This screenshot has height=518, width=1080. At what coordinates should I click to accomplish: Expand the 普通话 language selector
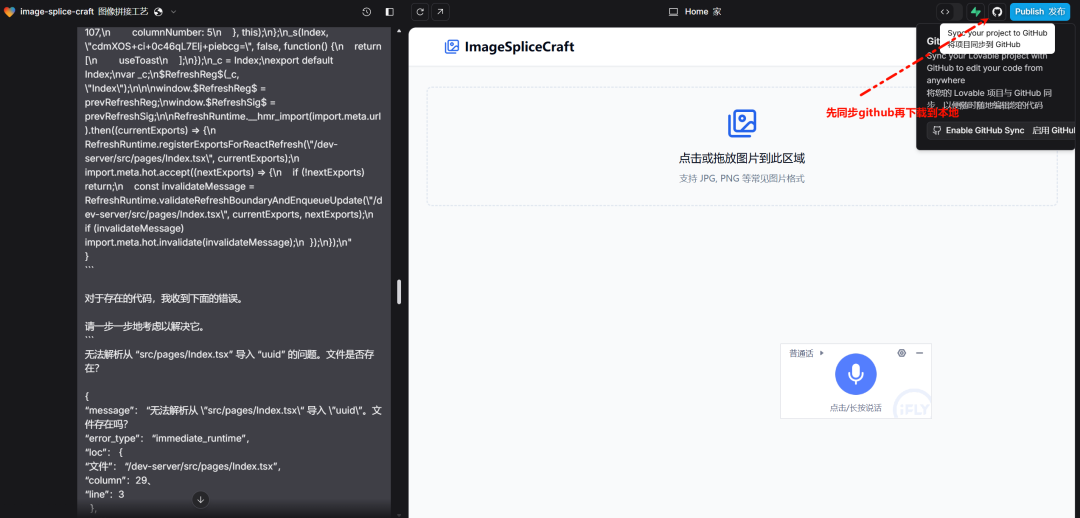tap(806, 353)
